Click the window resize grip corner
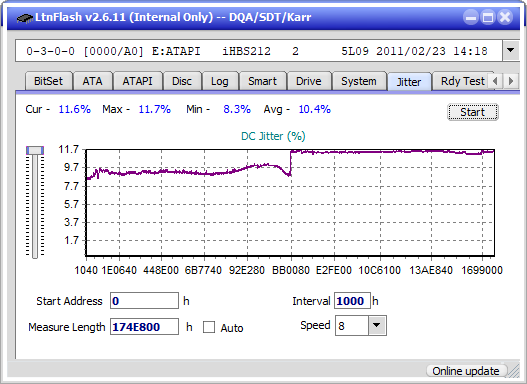 coord(514,371)
